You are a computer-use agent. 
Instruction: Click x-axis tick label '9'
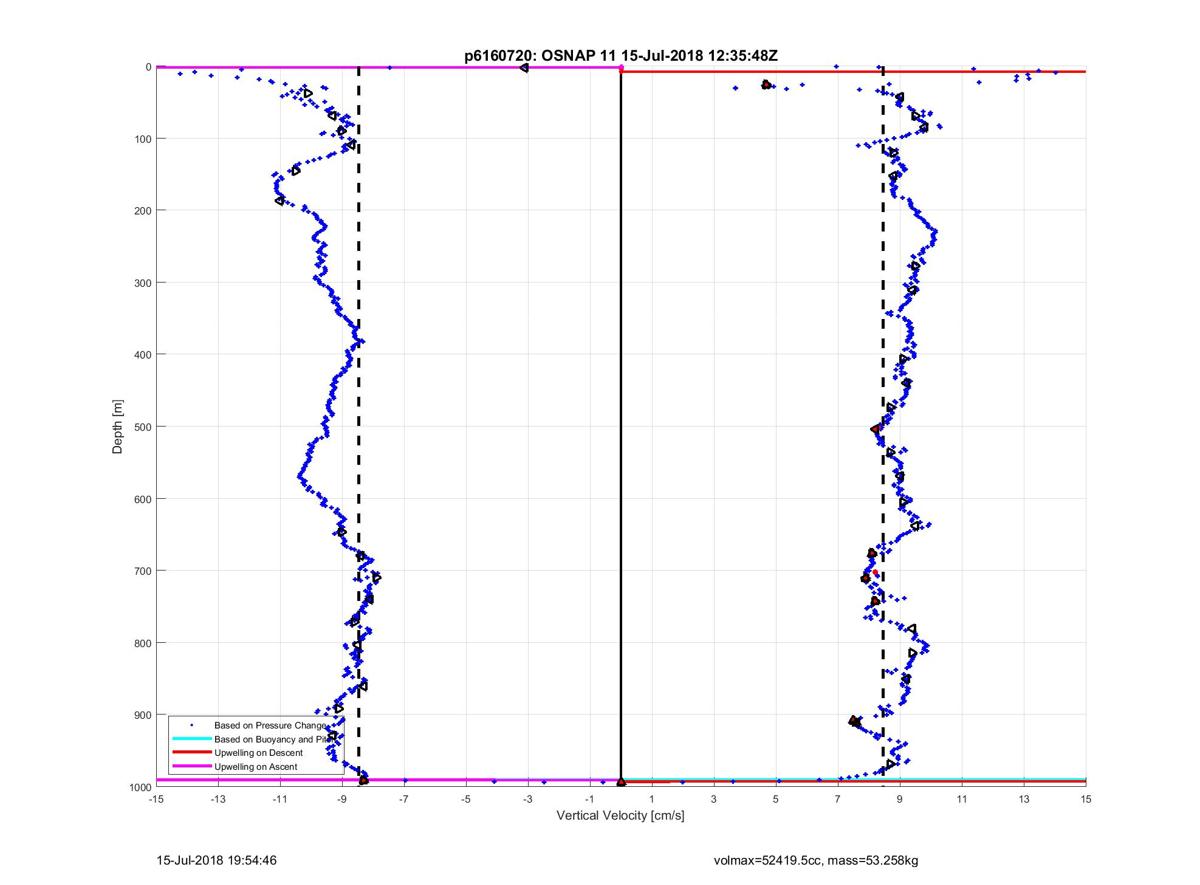tap(900, 799)
